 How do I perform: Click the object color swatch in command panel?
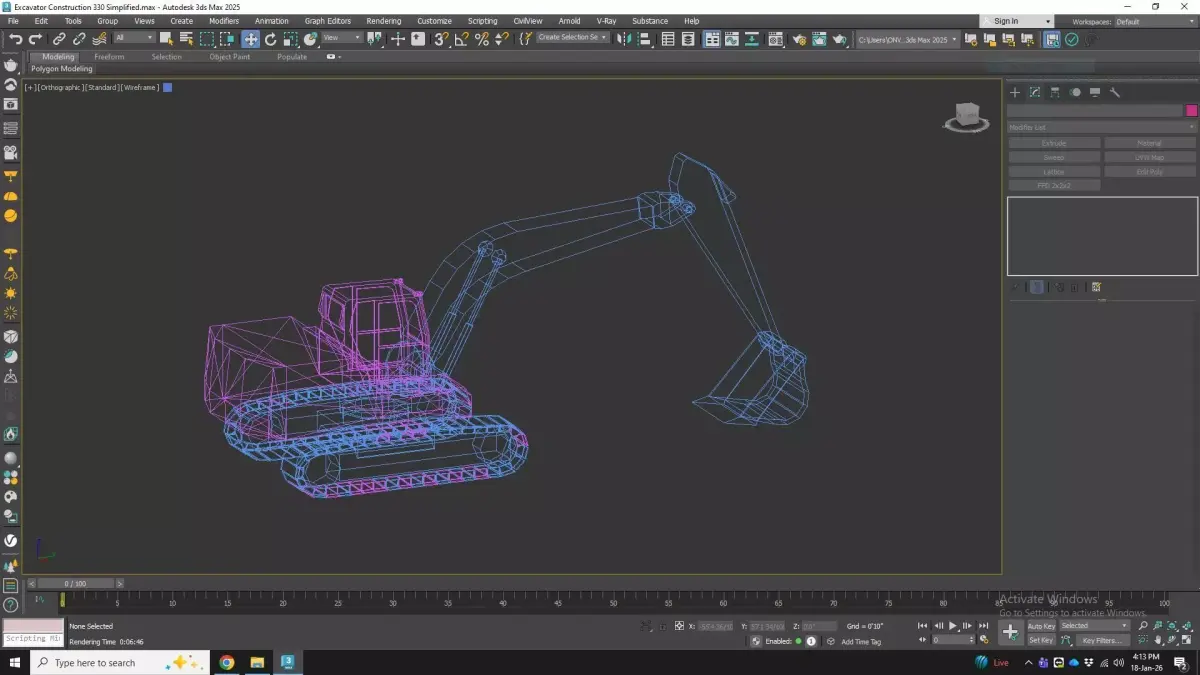tap(1191, 111)
